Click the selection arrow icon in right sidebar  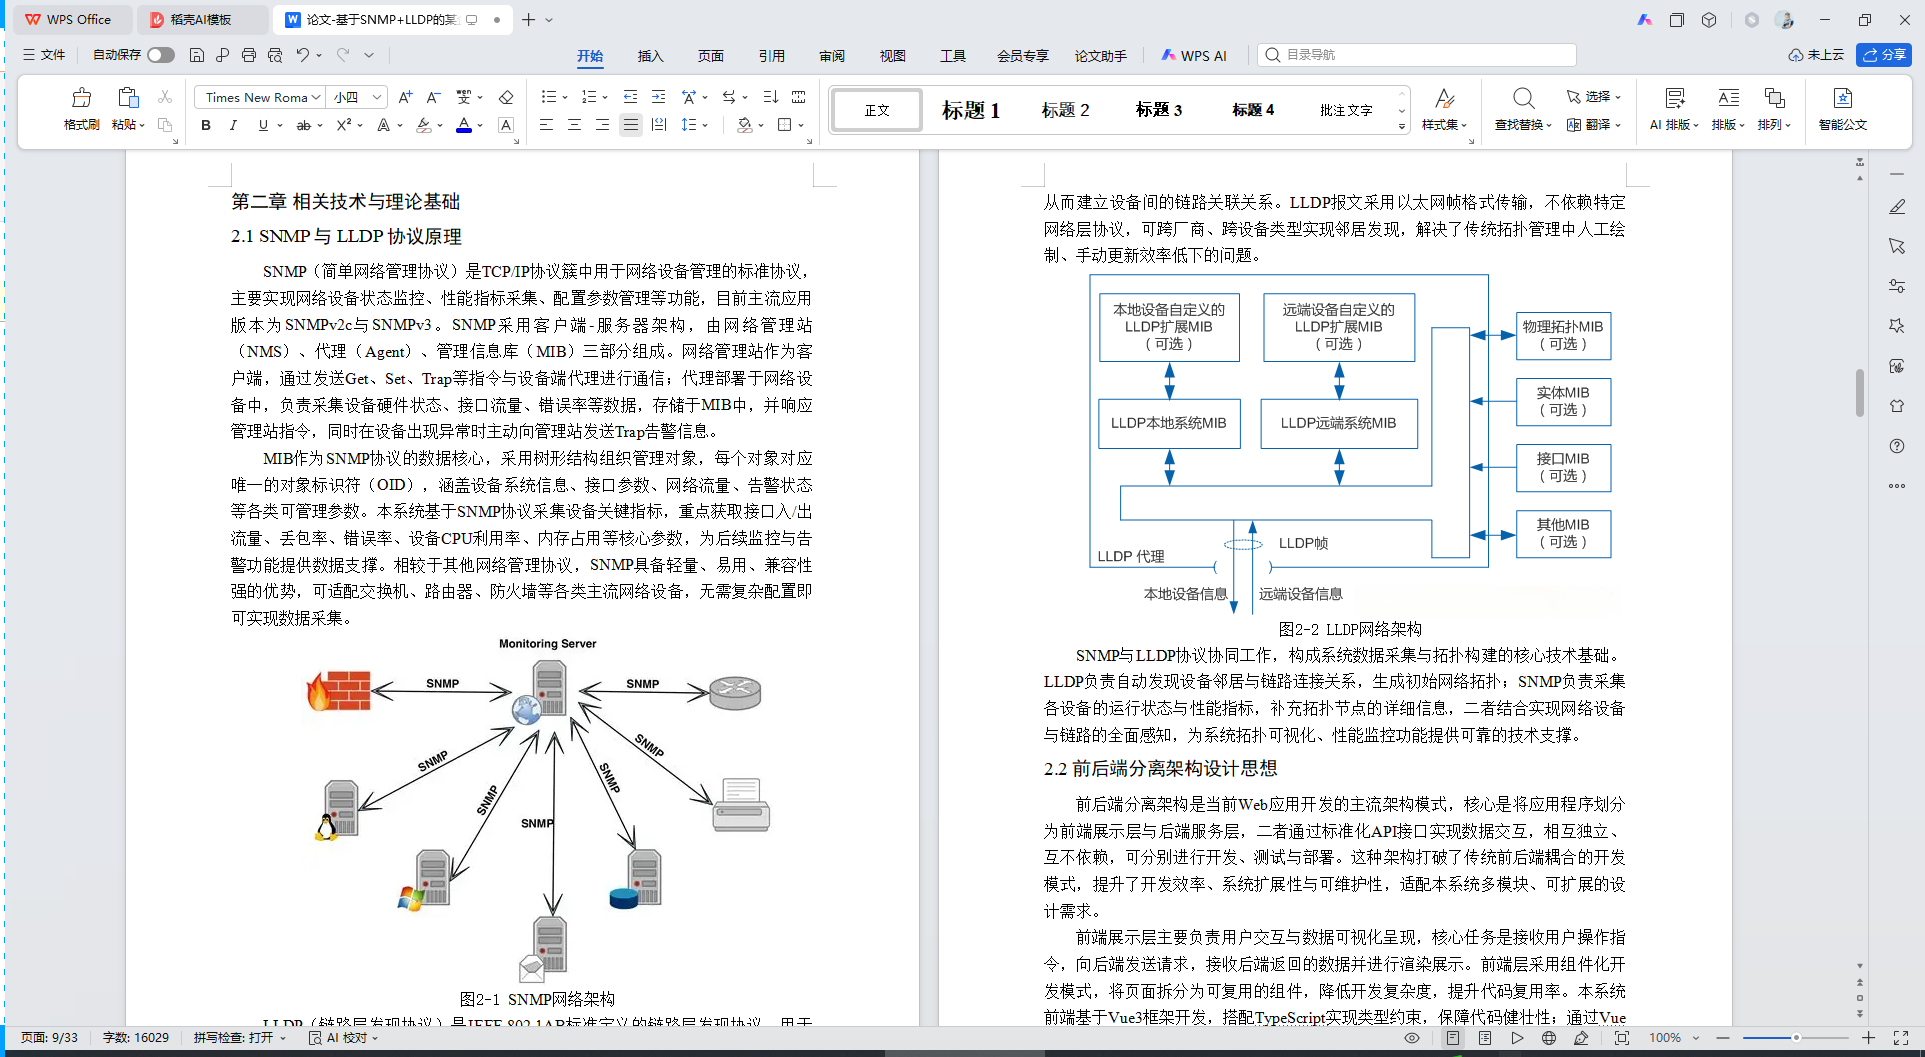click(x=1897, y=246)
